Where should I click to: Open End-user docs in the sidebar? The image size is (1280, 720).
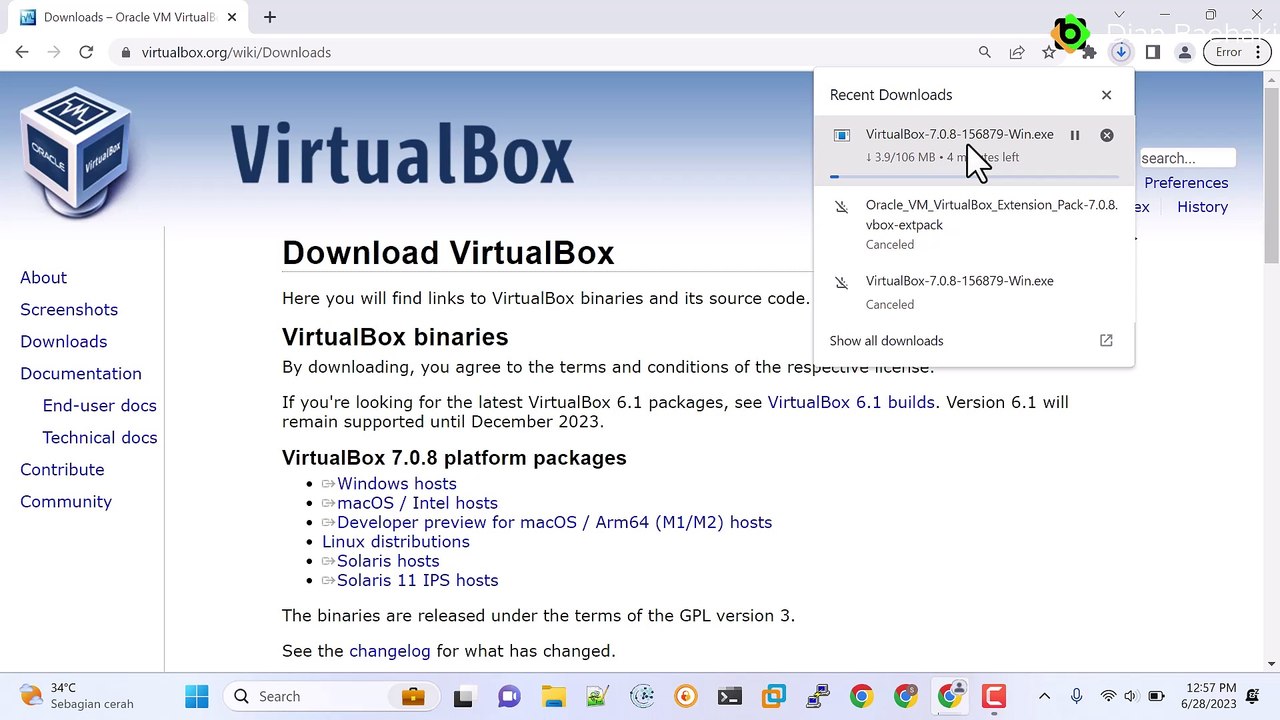99,406
